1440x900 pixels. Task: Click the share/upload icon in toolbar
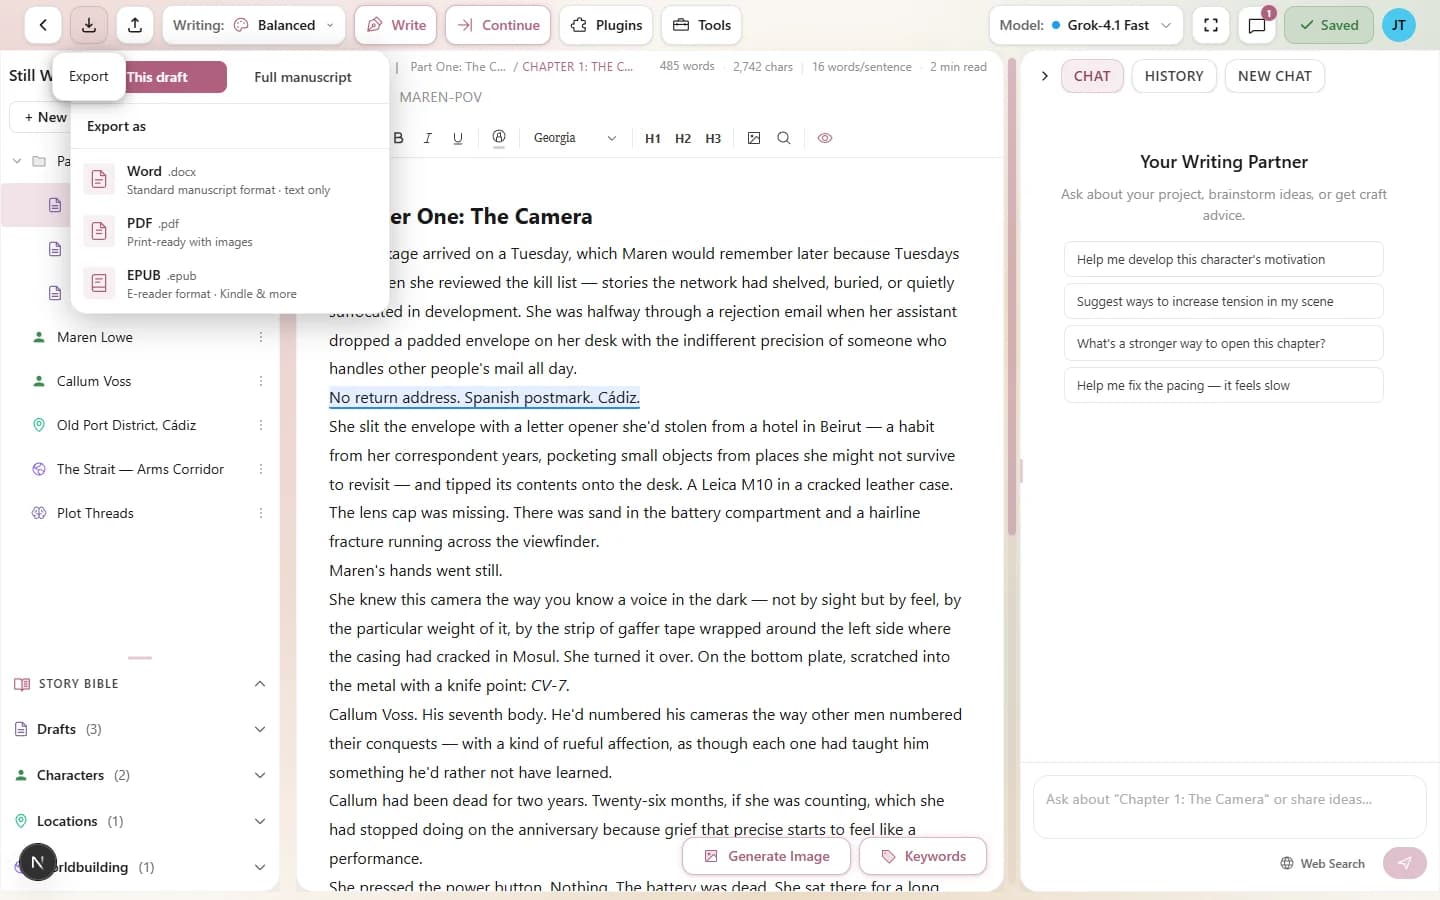[x=135, y=25]
